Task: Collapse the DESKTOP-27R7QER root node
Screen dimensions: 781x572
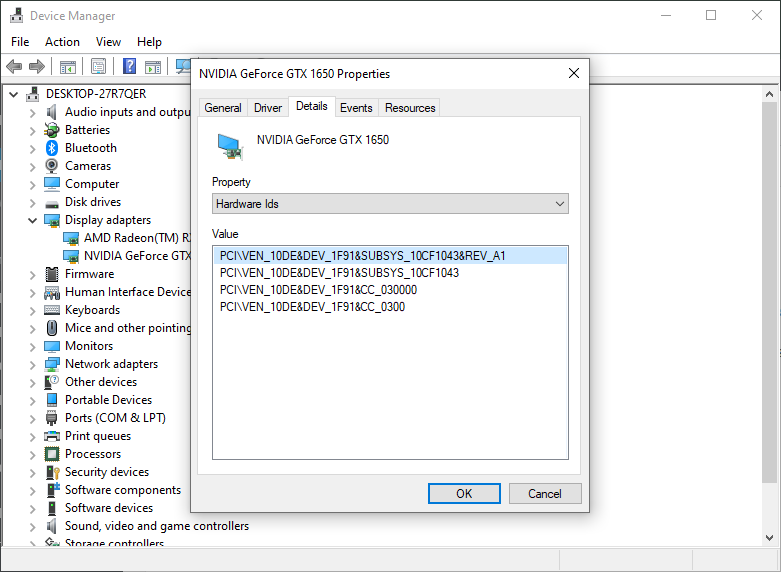Action: pyautogui.click(x=14, y=94)
